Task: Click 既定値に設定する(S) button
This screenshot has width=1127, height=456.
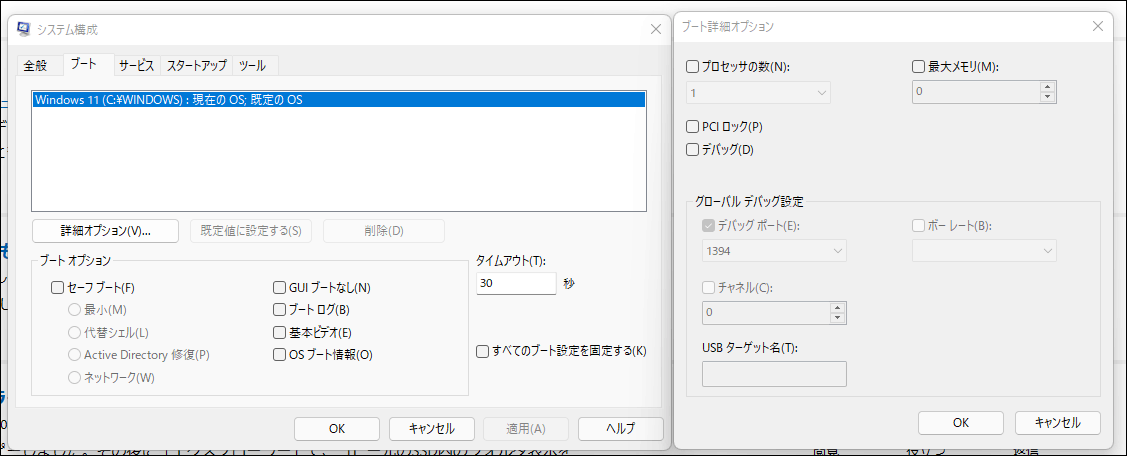Action: (x=251, y=231)
